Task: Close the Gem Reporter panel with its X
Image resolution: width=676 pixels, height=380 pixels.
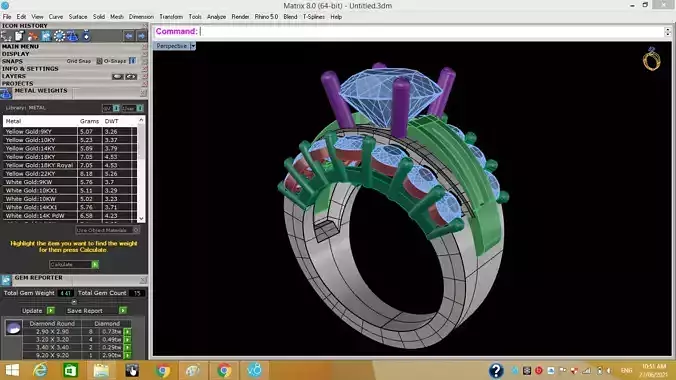Action: (143, 280)
